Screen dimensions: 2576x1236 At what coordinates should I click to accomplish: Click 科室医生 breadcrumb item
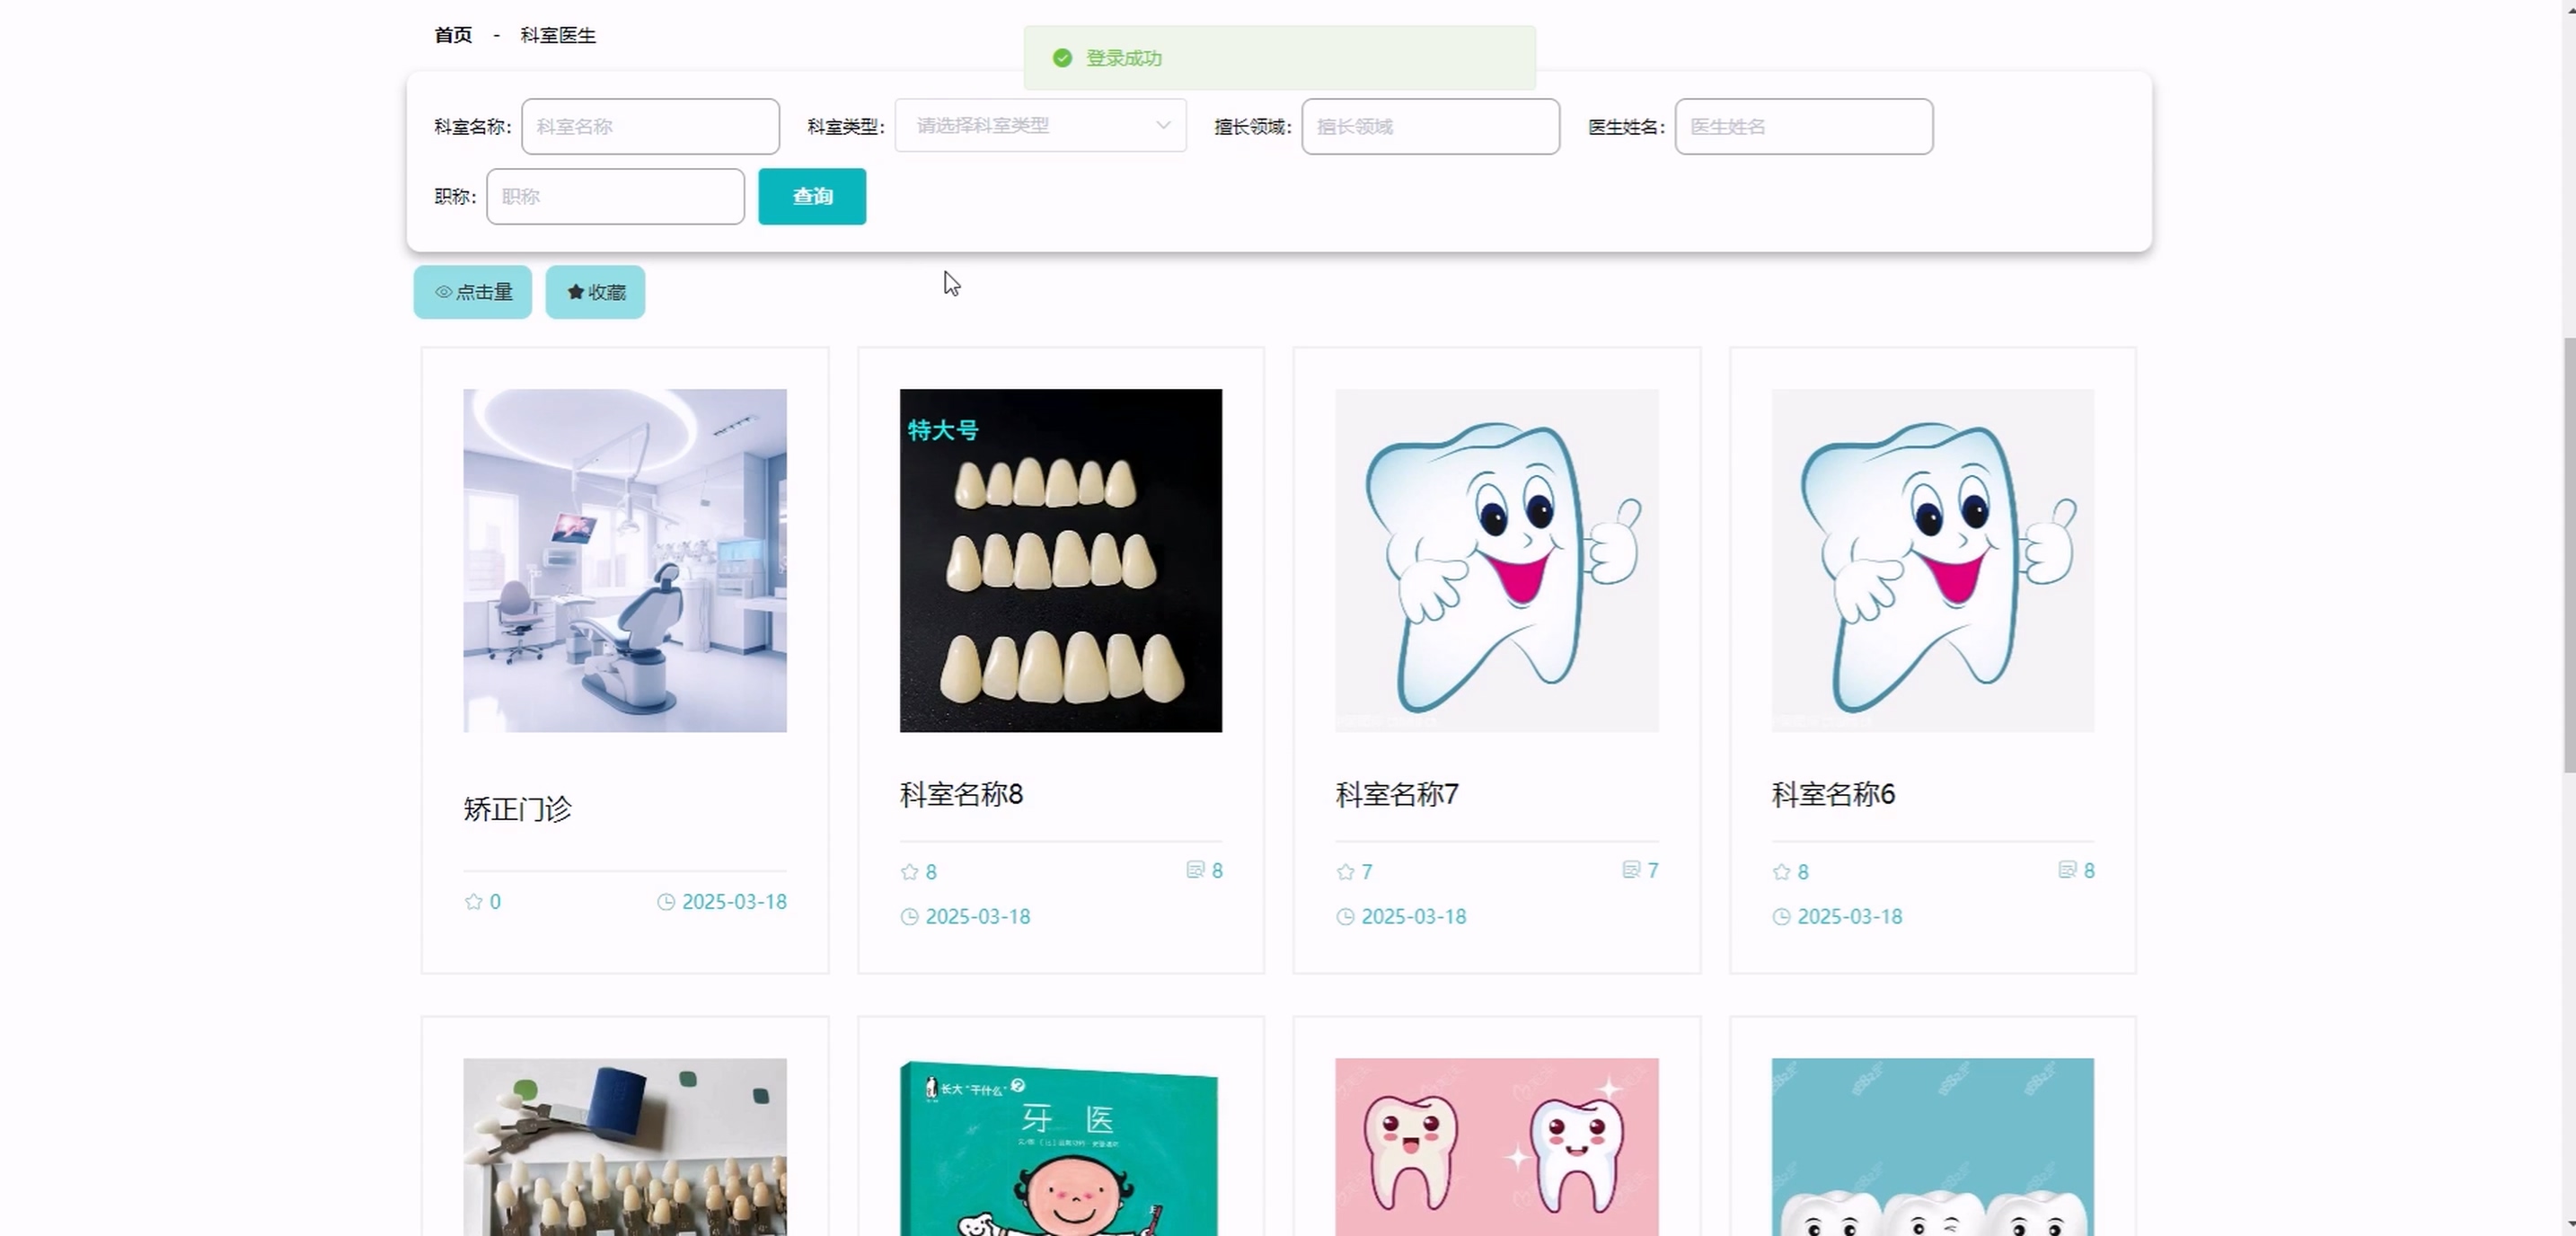point(558,35)
